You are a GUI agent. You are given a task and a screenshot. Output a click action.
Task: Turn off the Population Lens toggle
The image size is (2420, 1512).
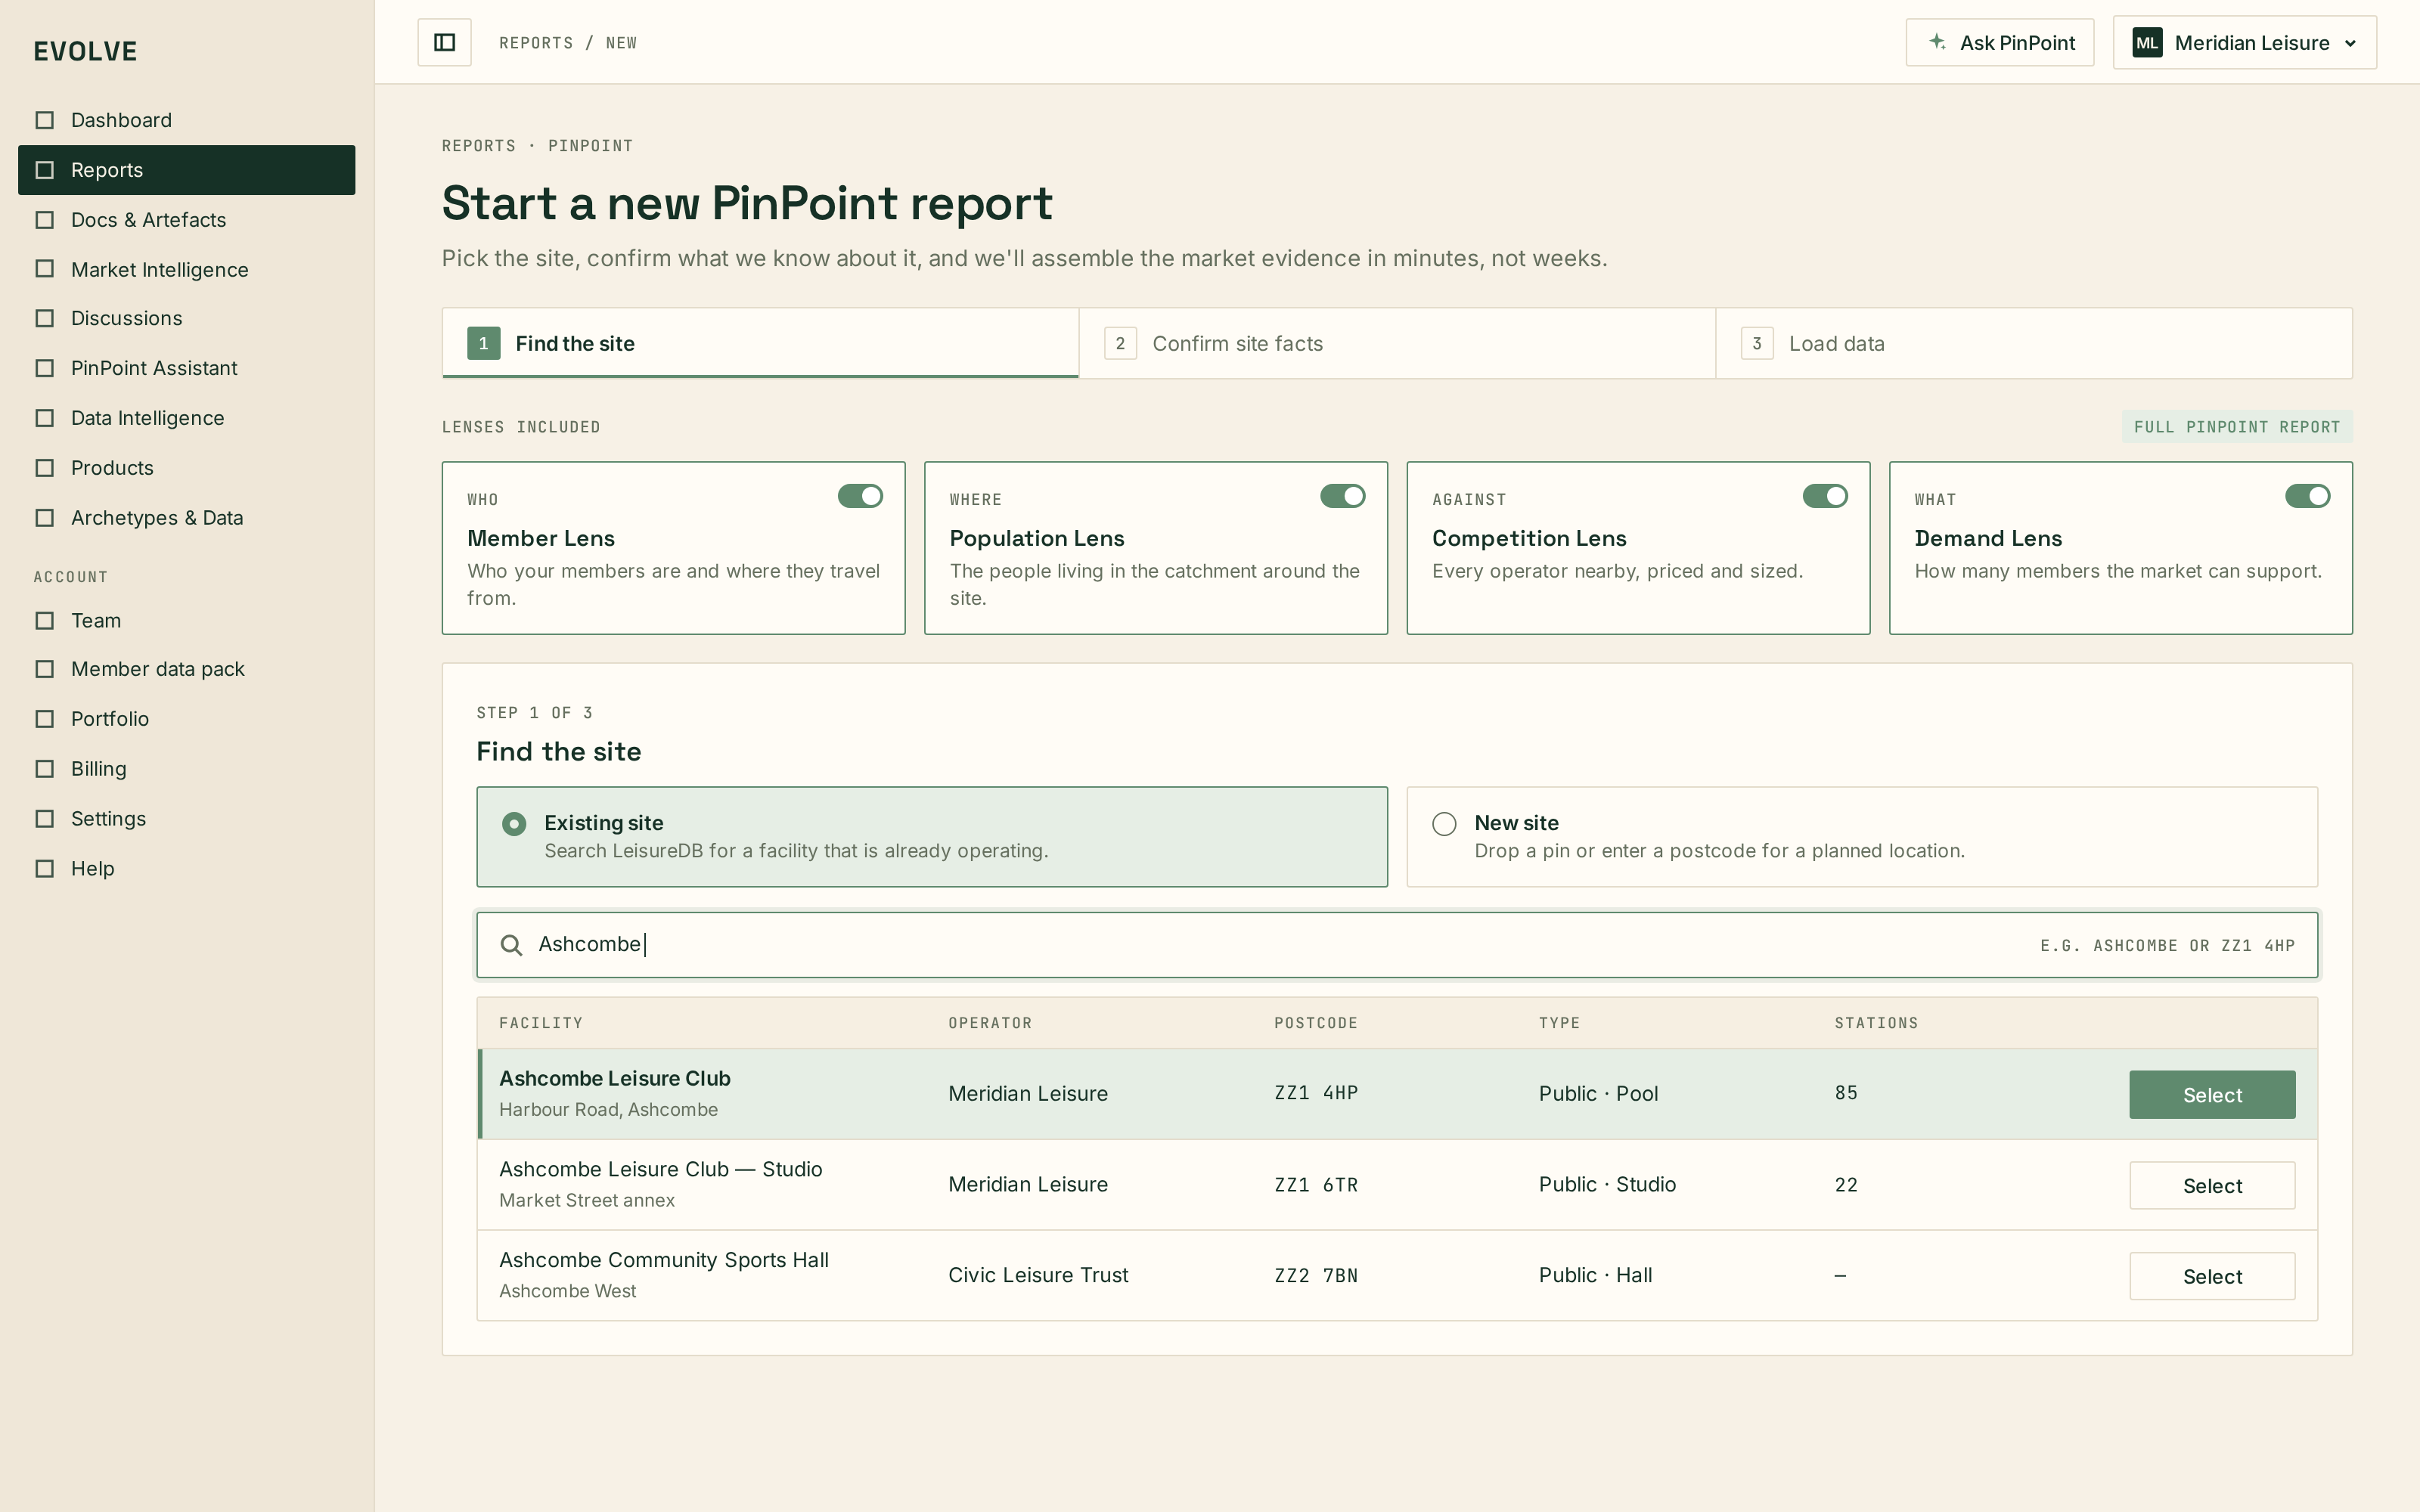pos(1342,496)
